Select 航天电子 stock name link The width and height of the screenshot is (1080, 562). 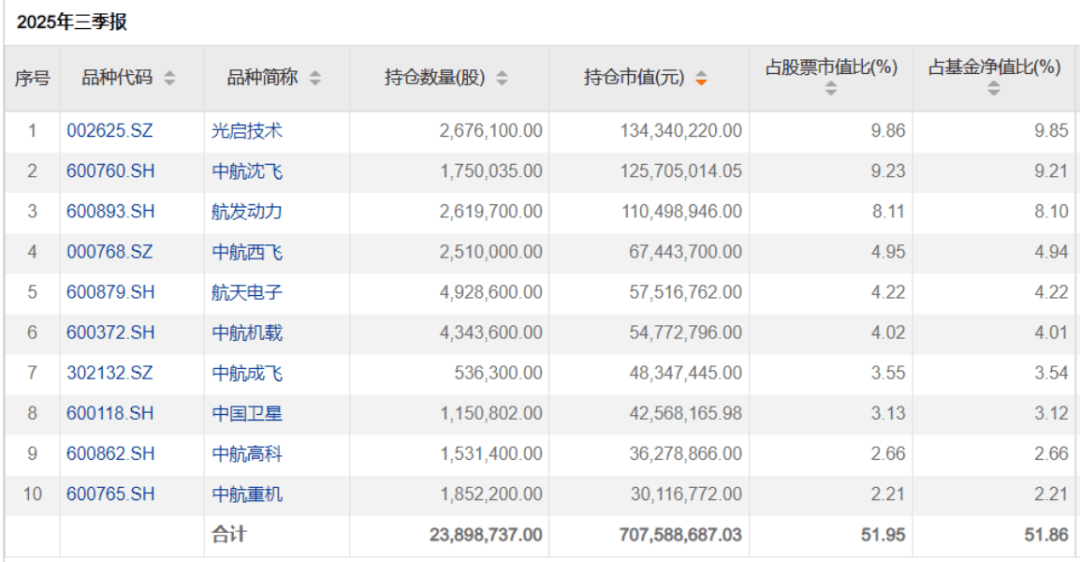tap(247, 292)
